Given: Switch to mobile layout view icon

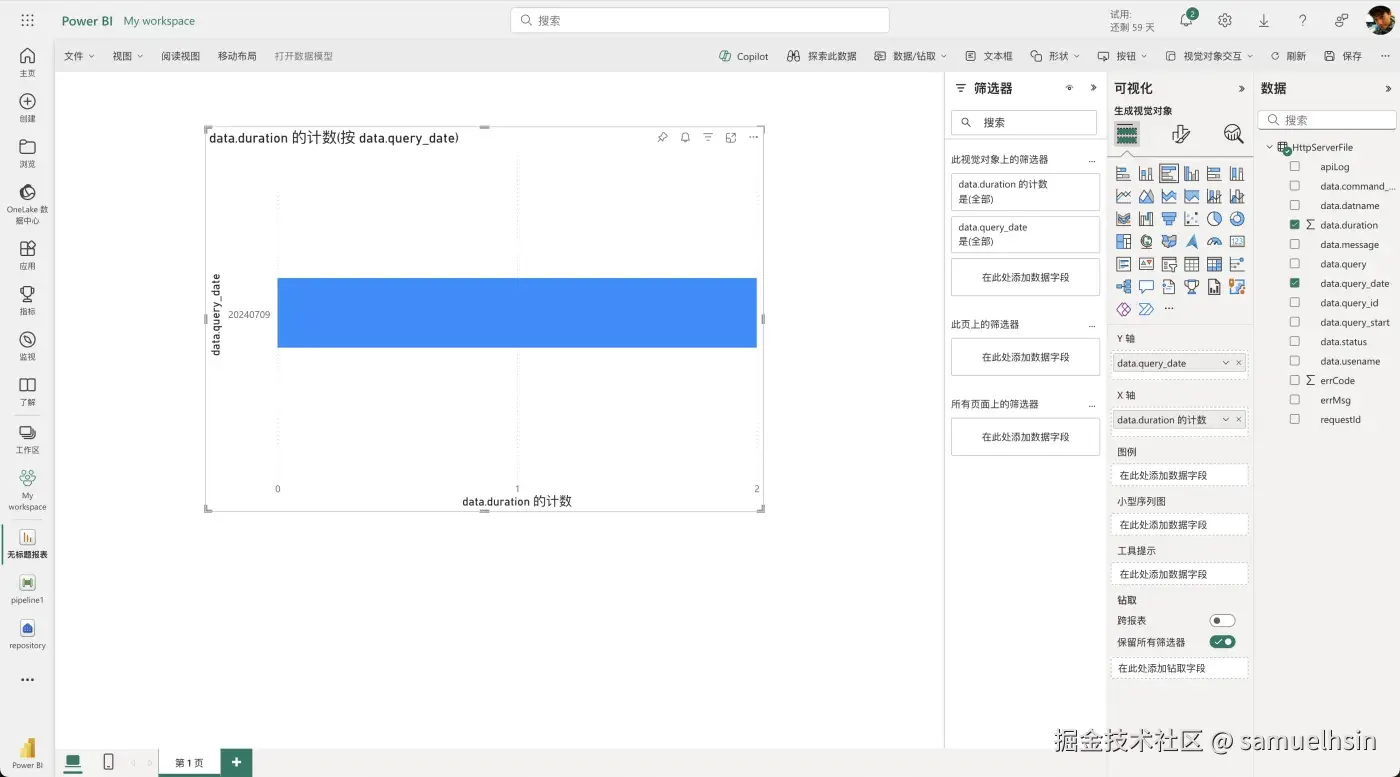Looking at the screenshot, I should click(x=108, y=762).
